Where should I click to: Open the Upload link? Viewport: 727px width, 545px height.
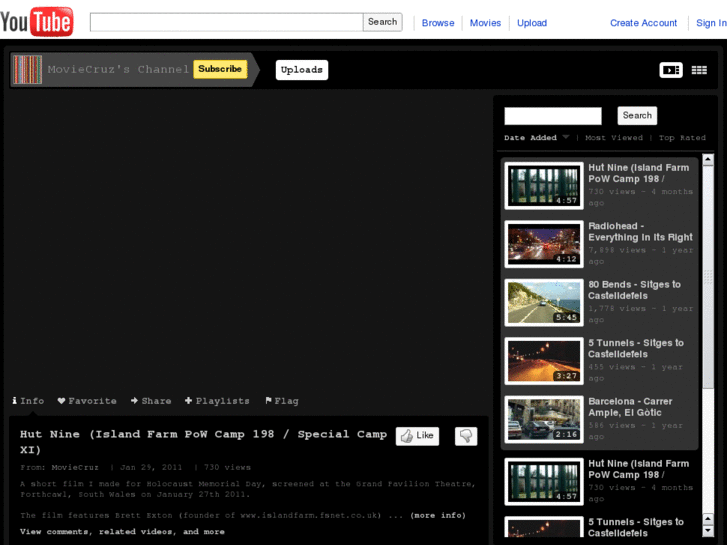coord(532,23)
